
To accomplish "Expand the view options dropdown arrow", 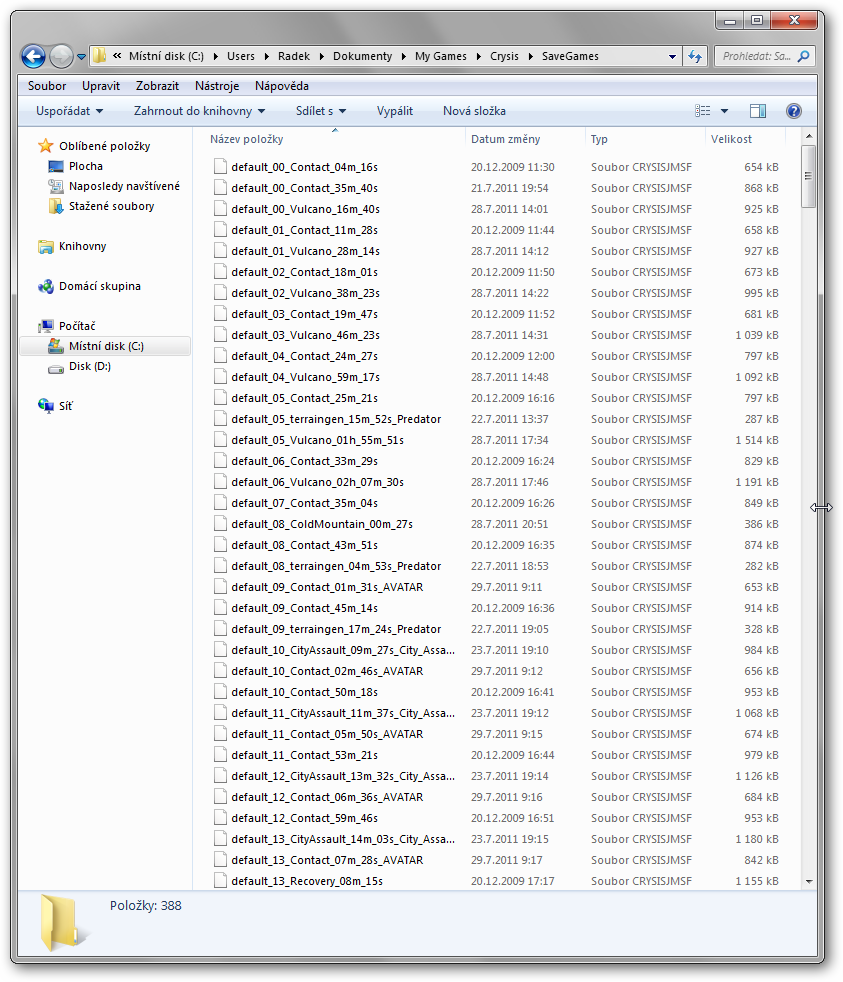I will (725, 111).
